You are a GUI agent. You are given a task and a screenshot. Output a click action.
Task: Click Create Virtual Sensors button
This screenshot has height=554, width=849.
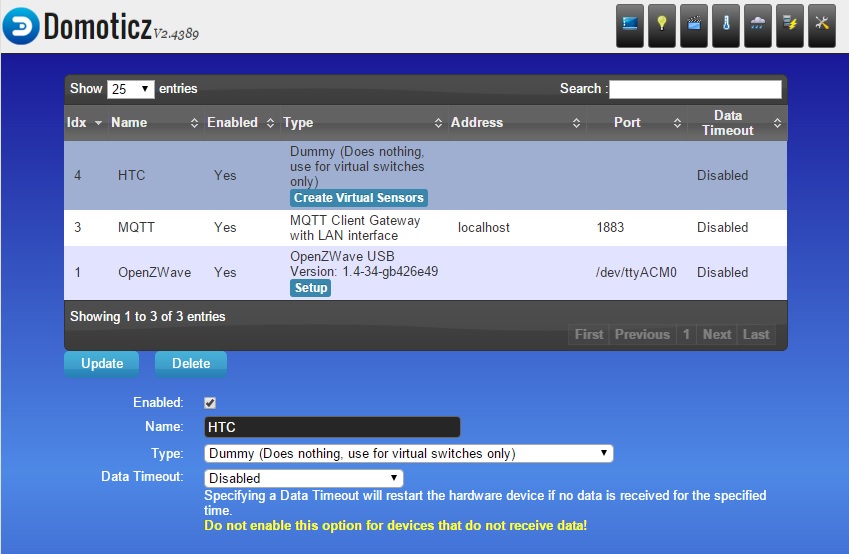(x=359, y=198)
